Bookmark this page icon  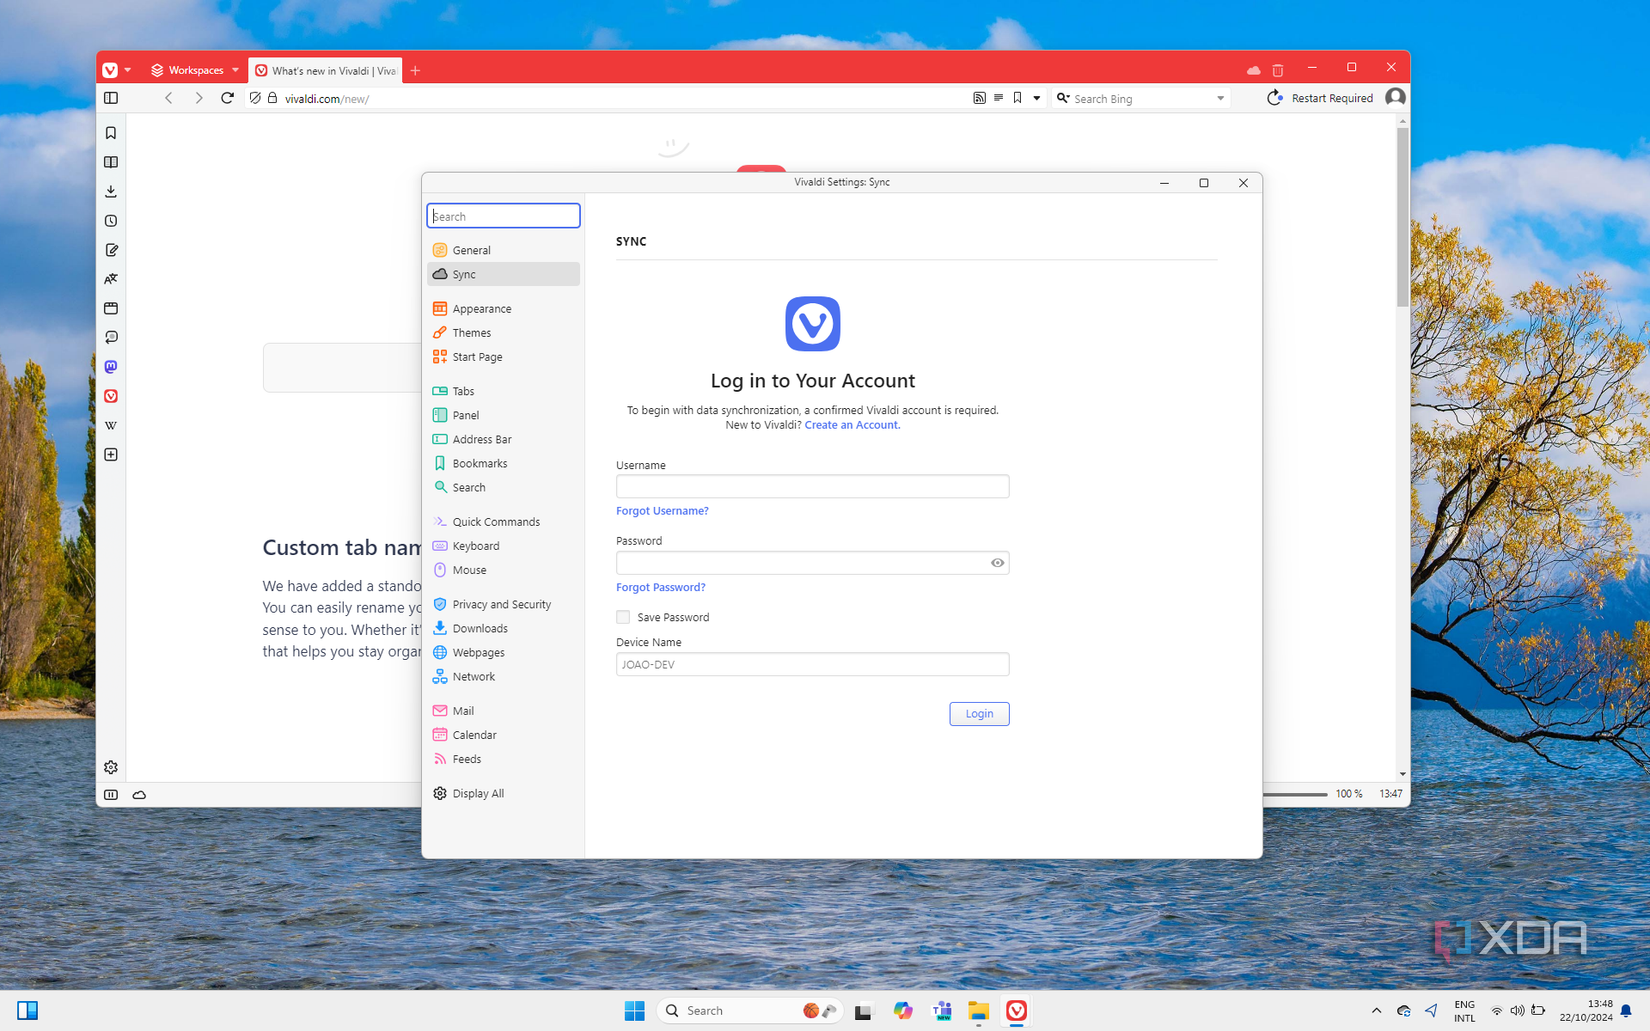click(1017, 98)
